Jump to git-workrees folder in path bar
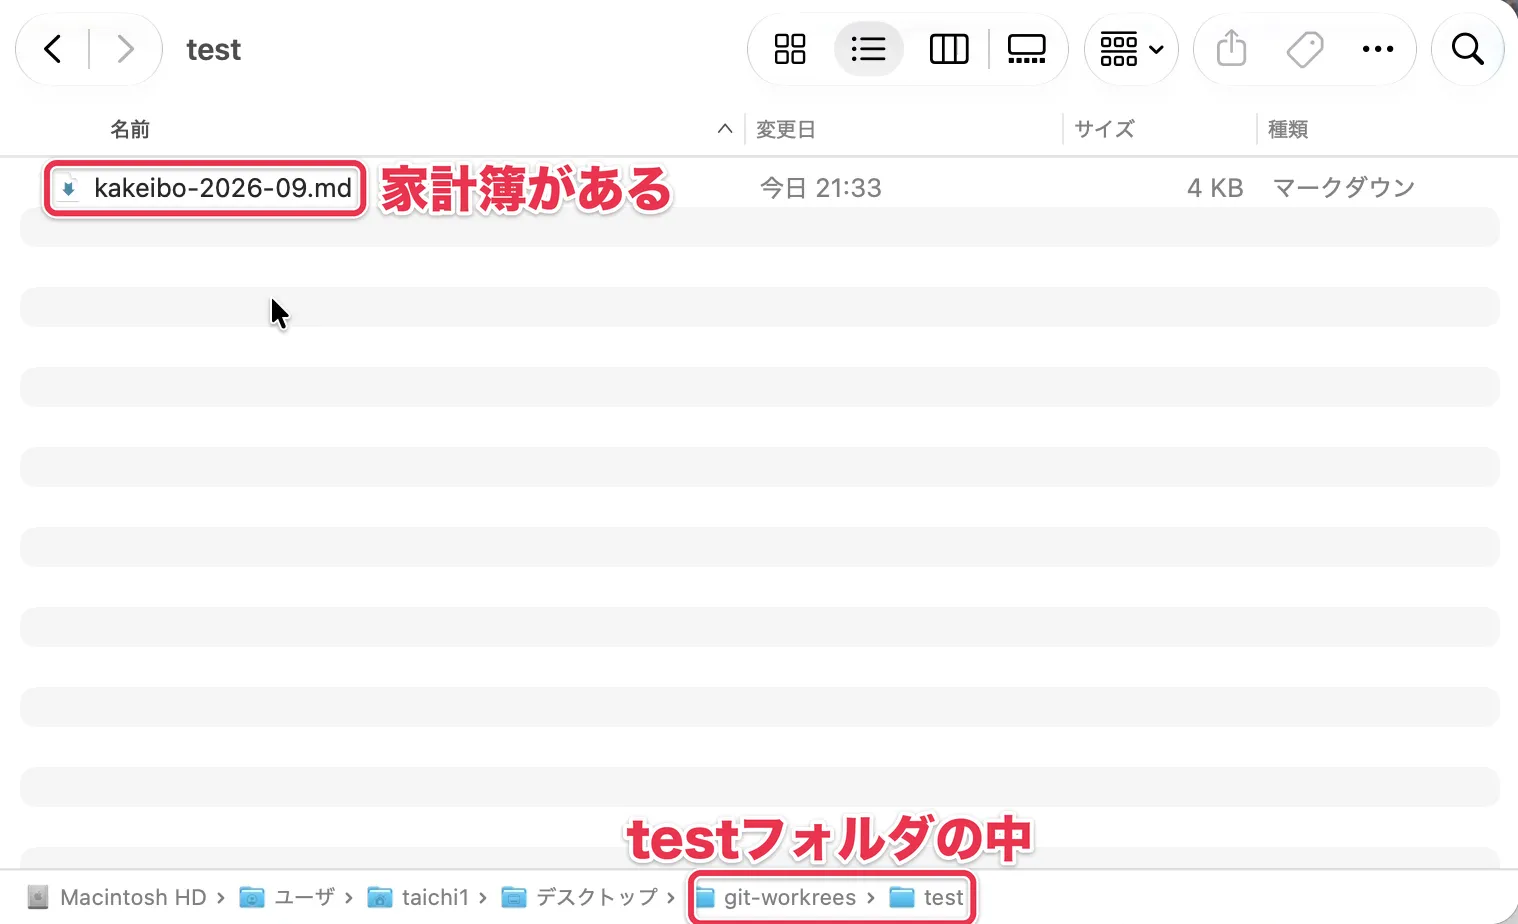 tap(776, 897)
